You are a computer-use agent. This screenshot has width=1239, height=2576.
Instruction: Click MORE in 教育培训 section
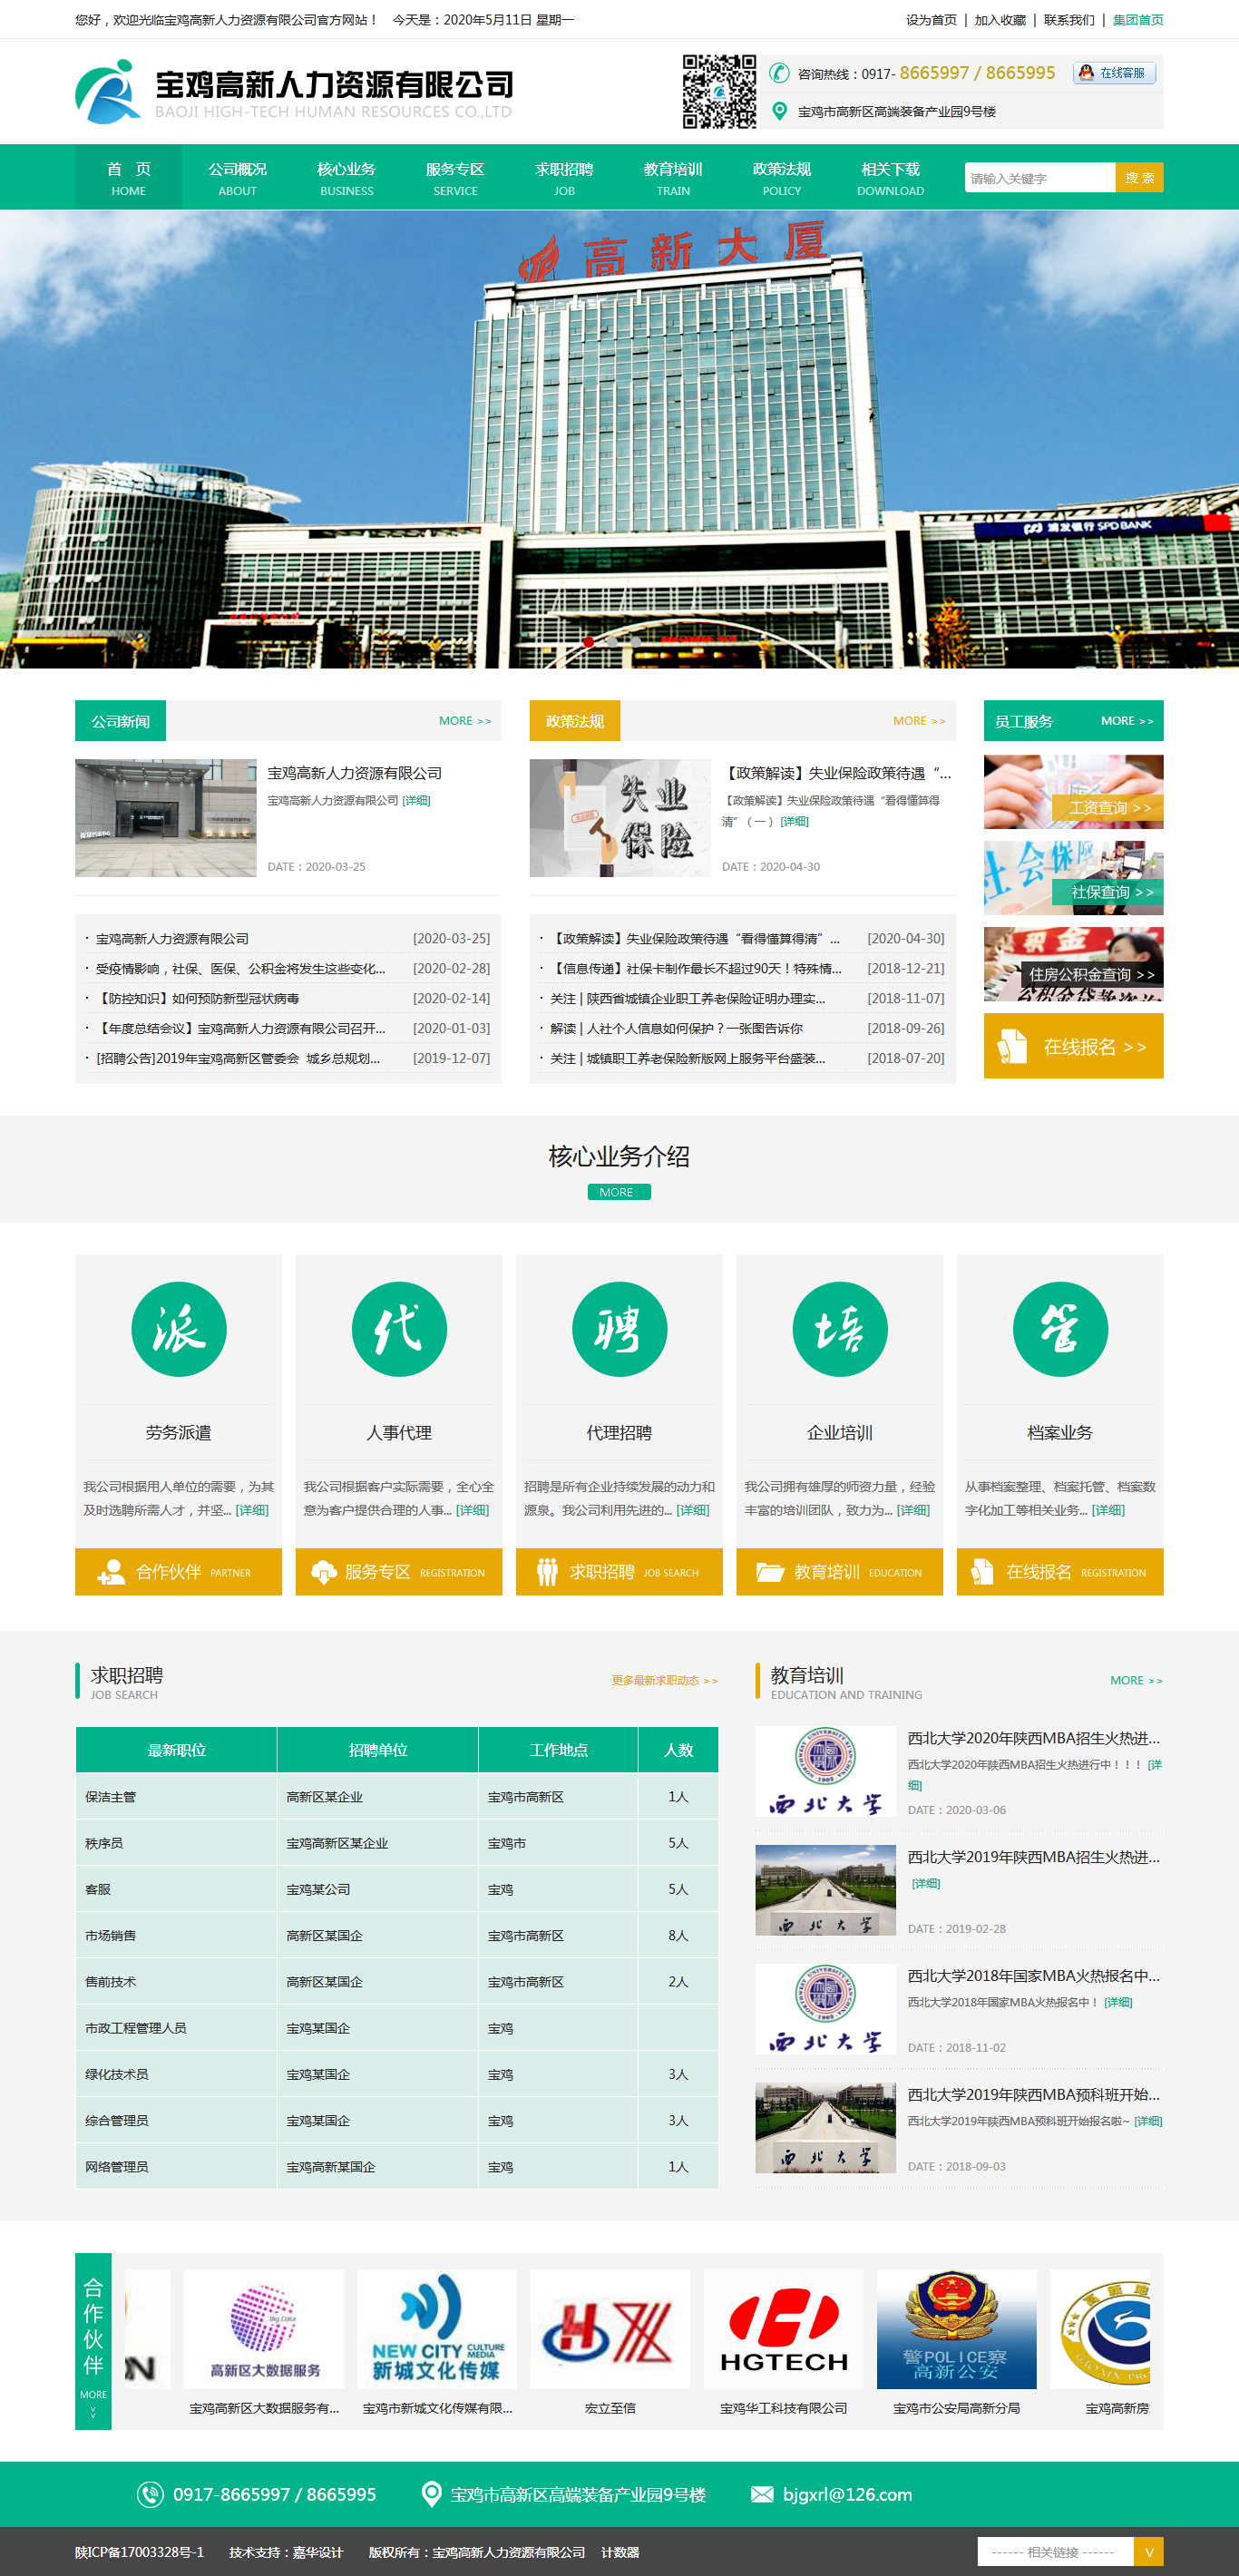tap(1136, 1680)
